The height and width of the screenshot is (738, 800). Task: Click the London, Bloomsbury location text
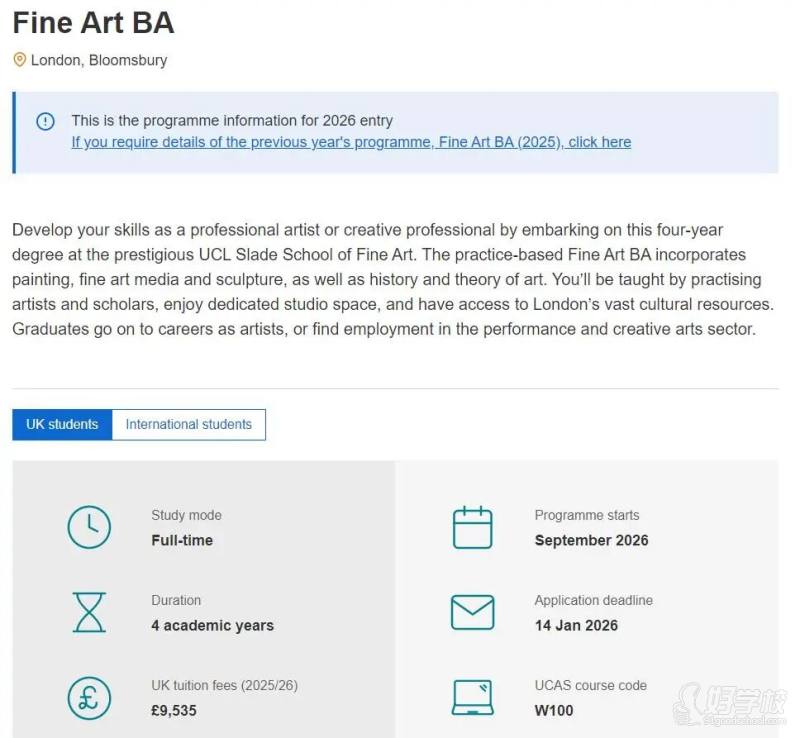99,60
